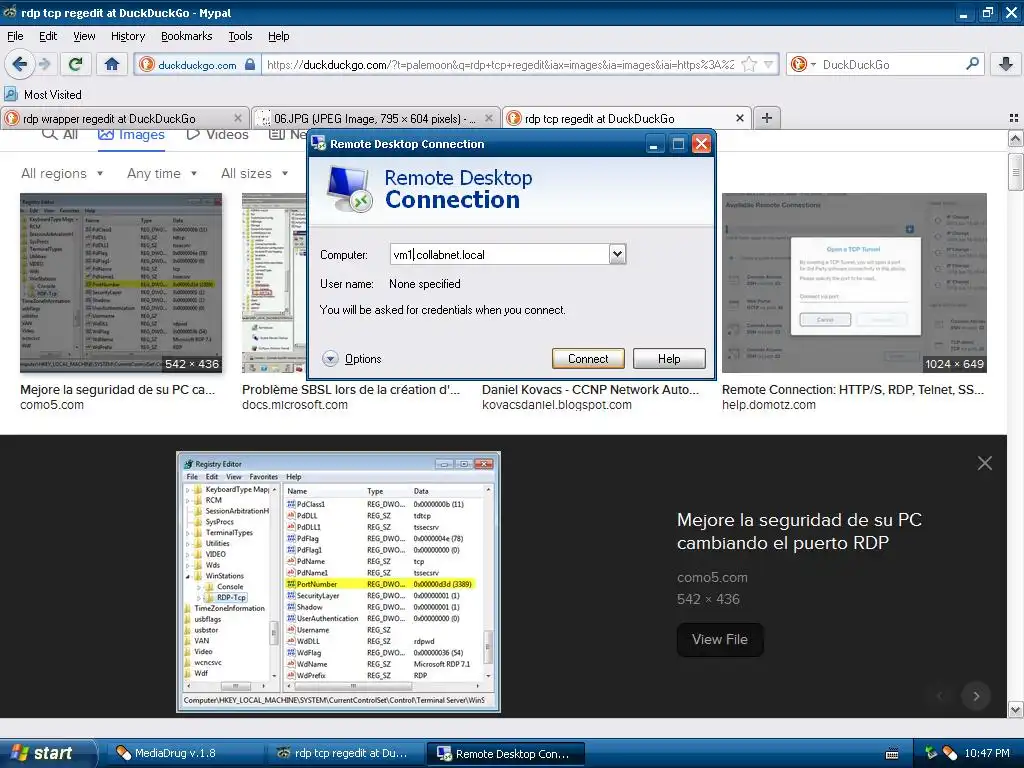Open the Mejore la seguridad result title
The width and height of the screenshot is (1024, 768).
click(118, 390)
